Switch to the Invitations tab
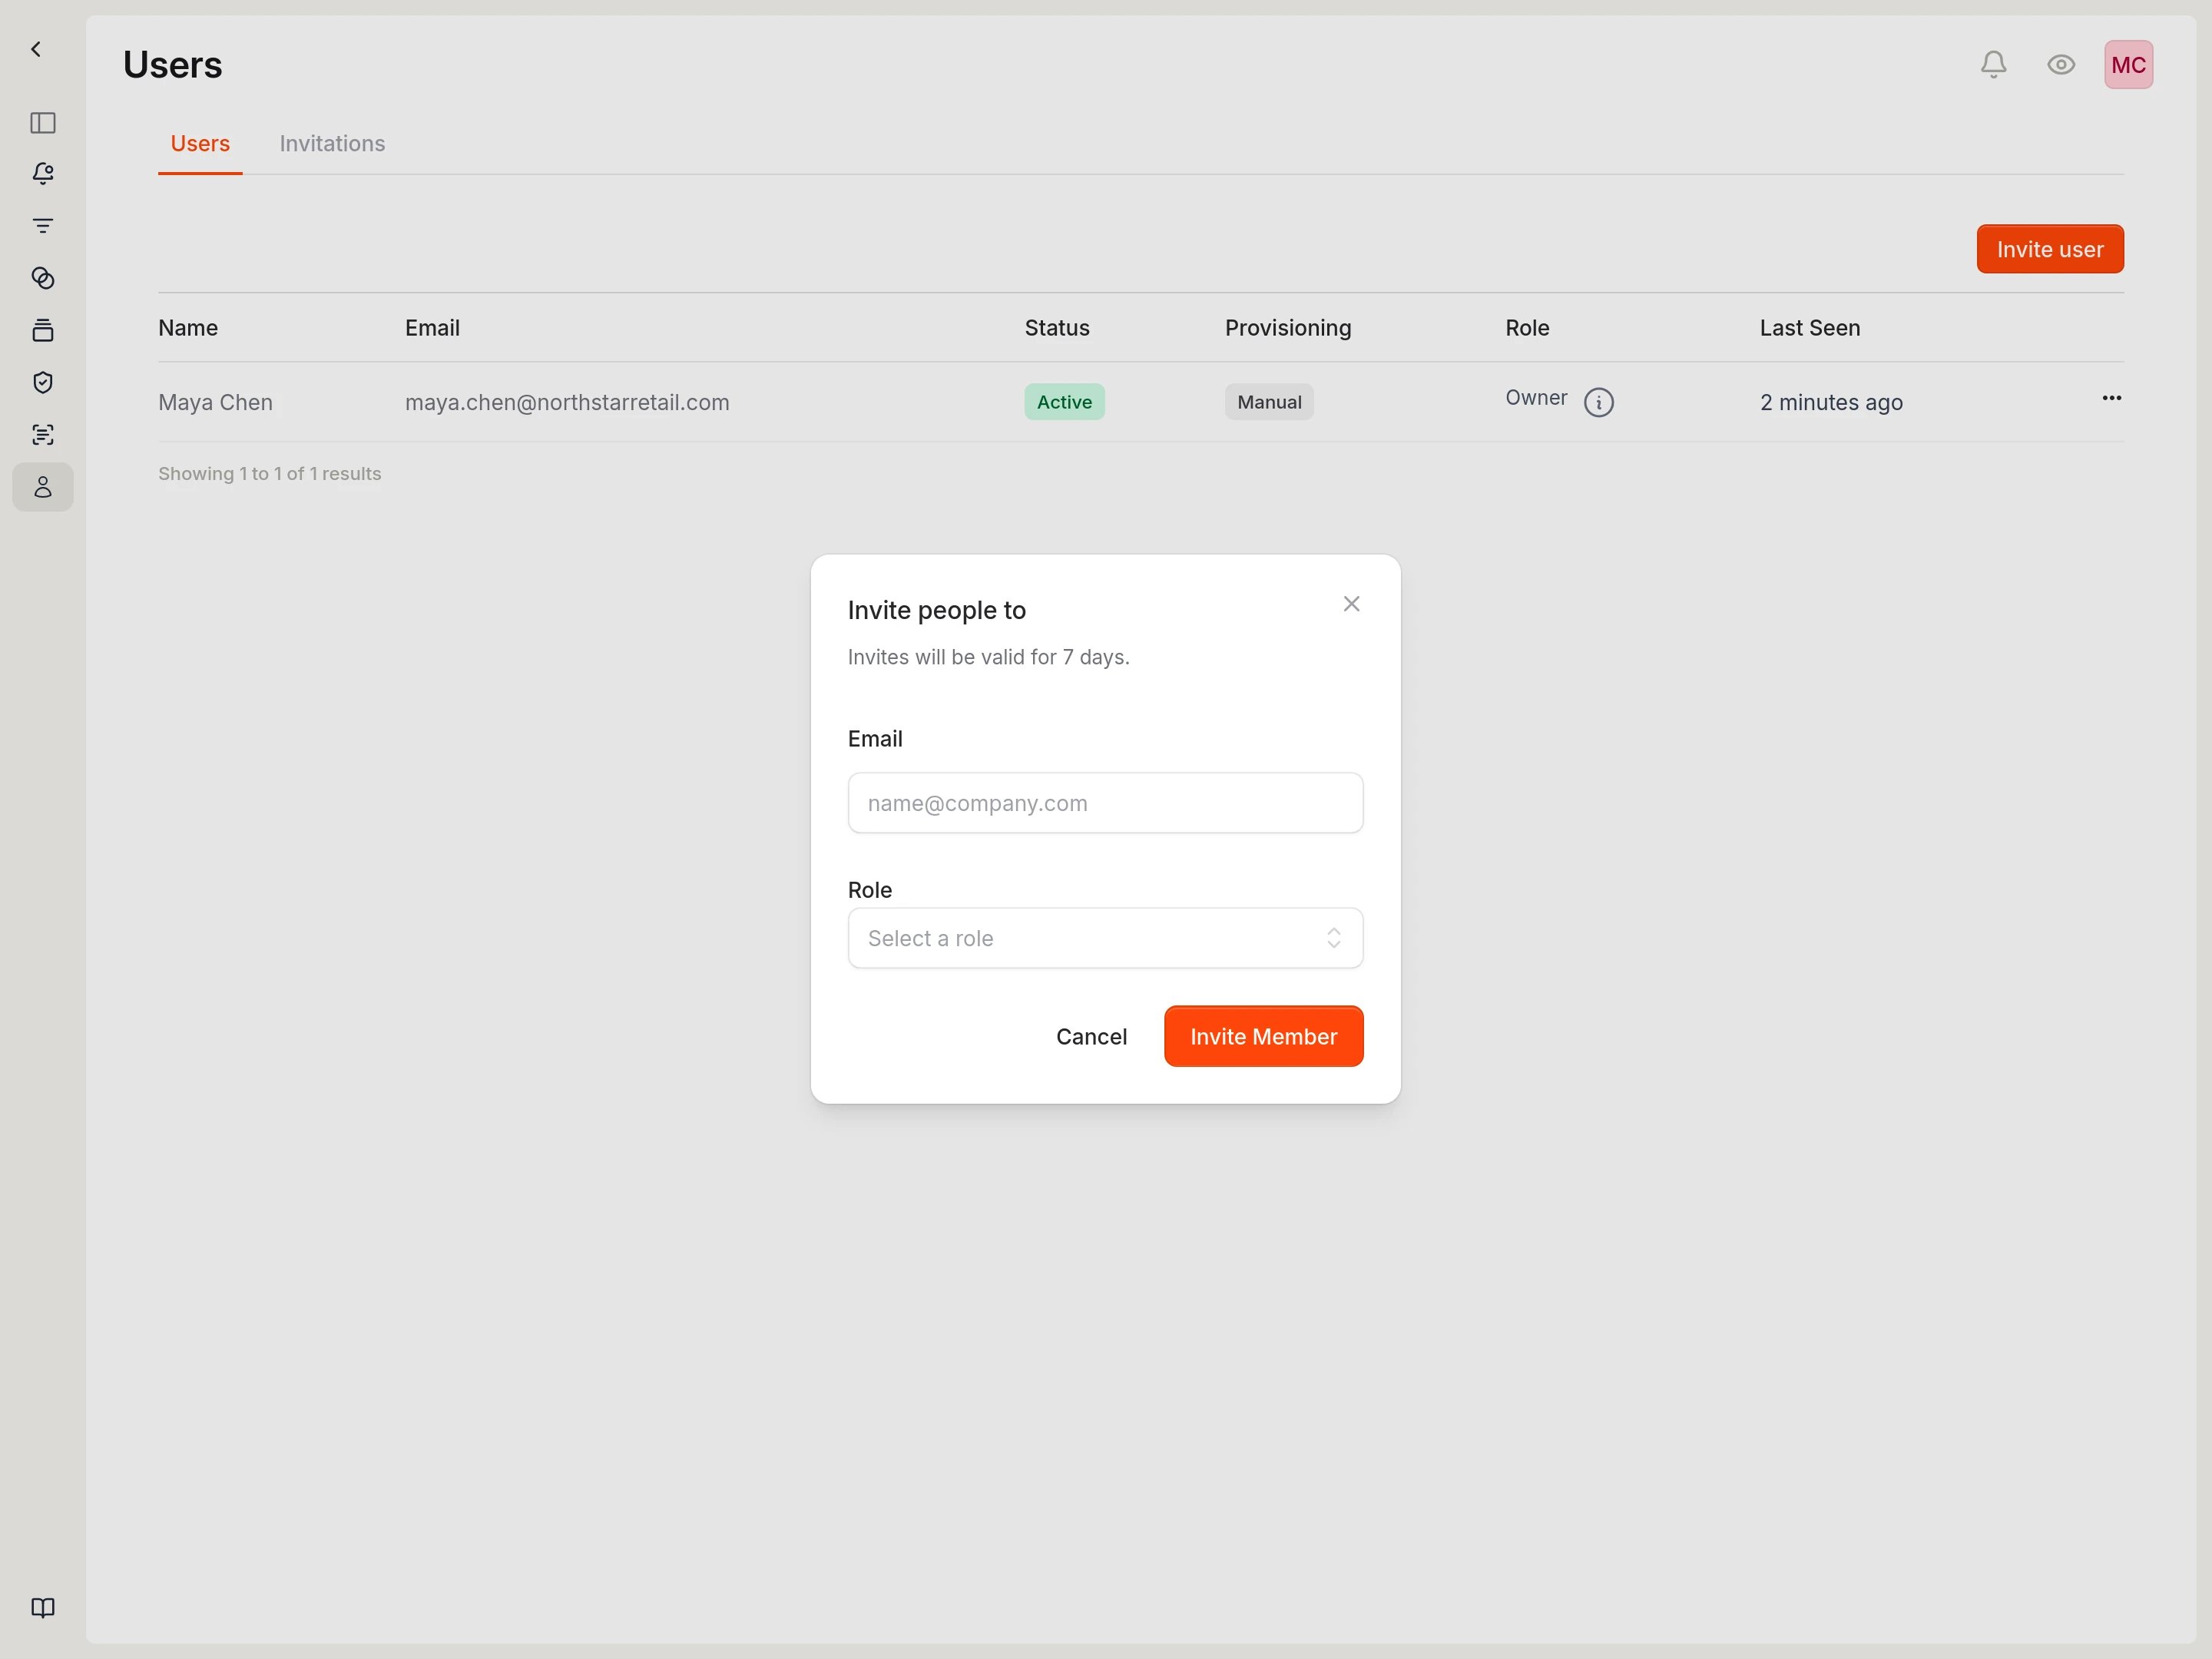Screen dimensions: 2212x1659 click(332, 144)
